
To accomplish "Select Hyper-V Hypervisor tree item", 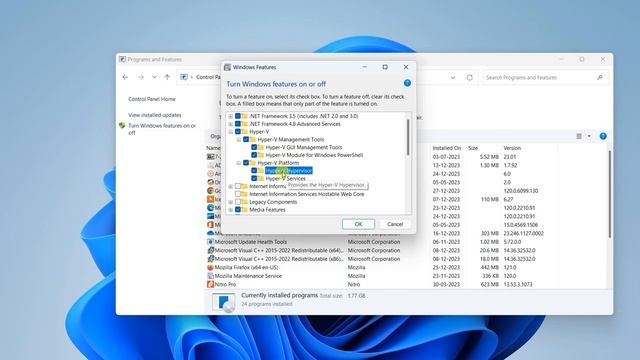I will pyautogui.click(x=289, y=171).
